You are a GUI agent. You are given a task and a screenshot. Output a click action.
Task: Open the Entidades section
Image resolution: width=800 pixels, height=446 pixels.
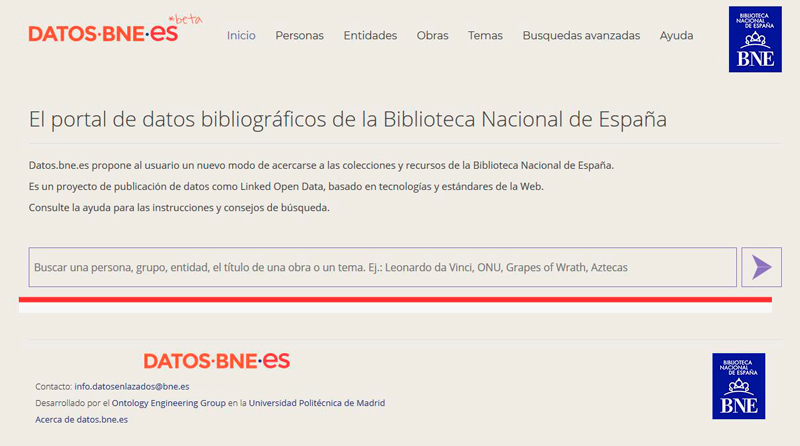(370, 36)
